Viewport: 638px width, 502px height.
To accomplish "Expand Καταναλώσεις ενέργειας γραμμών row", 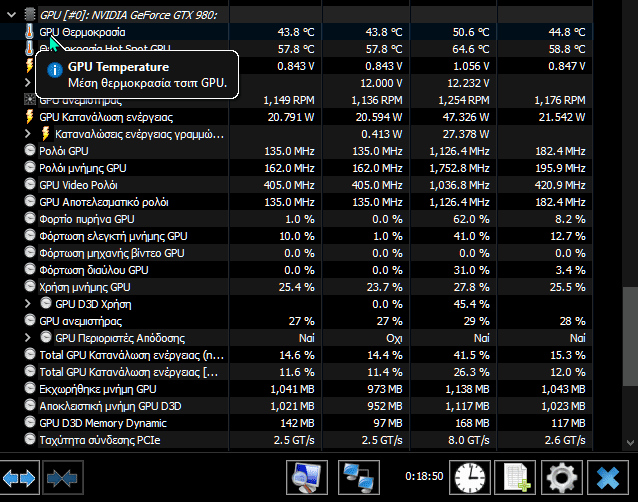I will click(x=27, y=134).
